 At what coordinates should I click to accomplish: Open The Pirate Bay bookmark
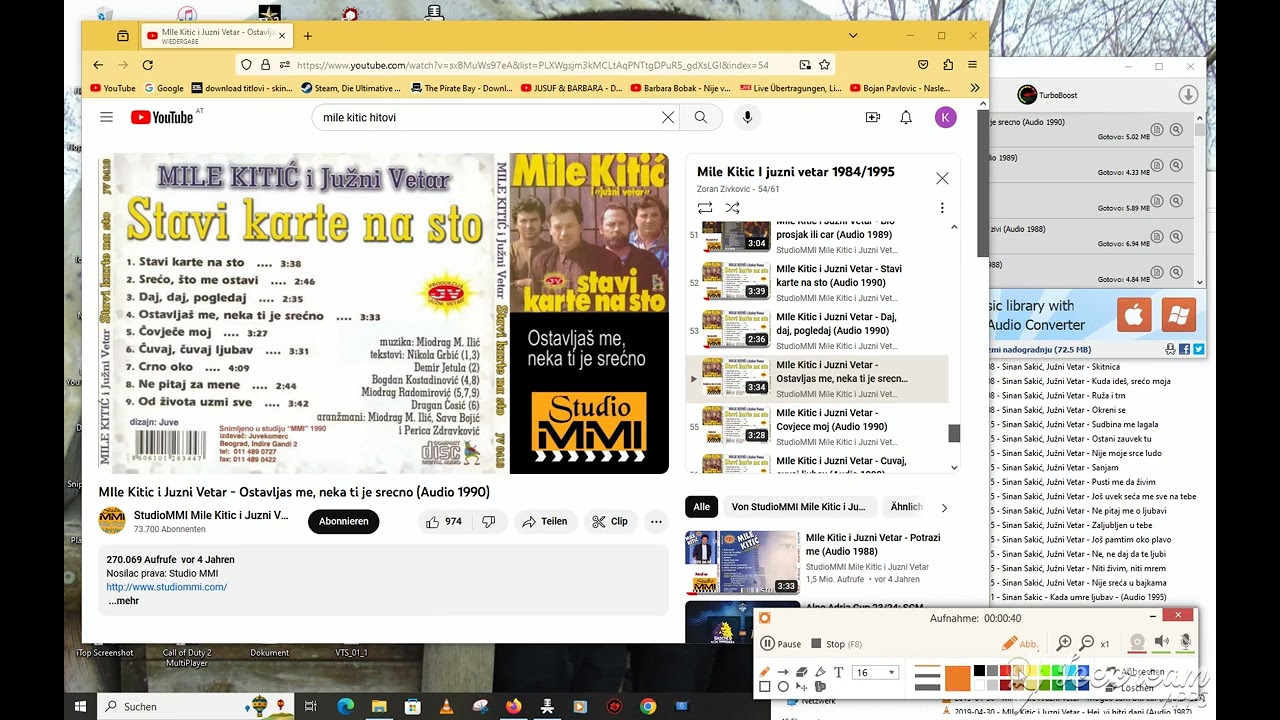point(461,88)
